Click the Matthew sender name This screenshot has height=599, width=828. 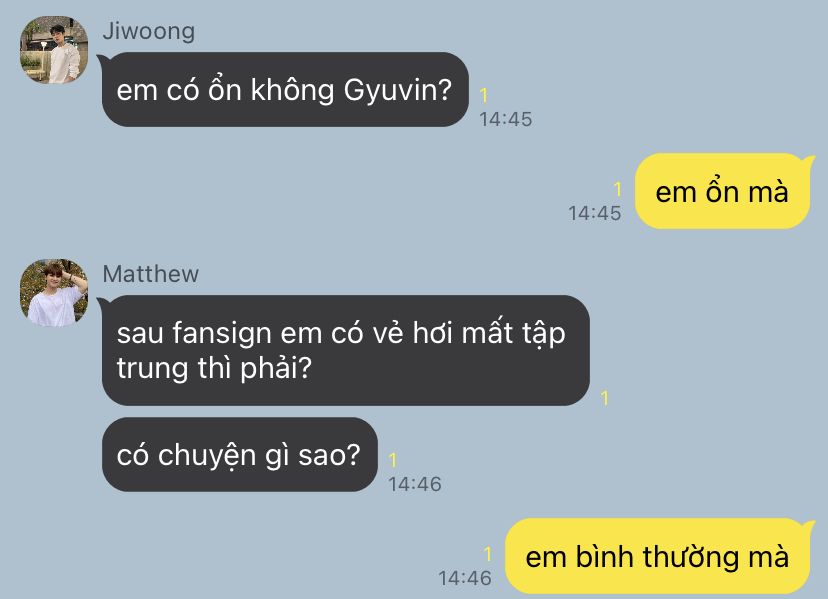(150, 274)
